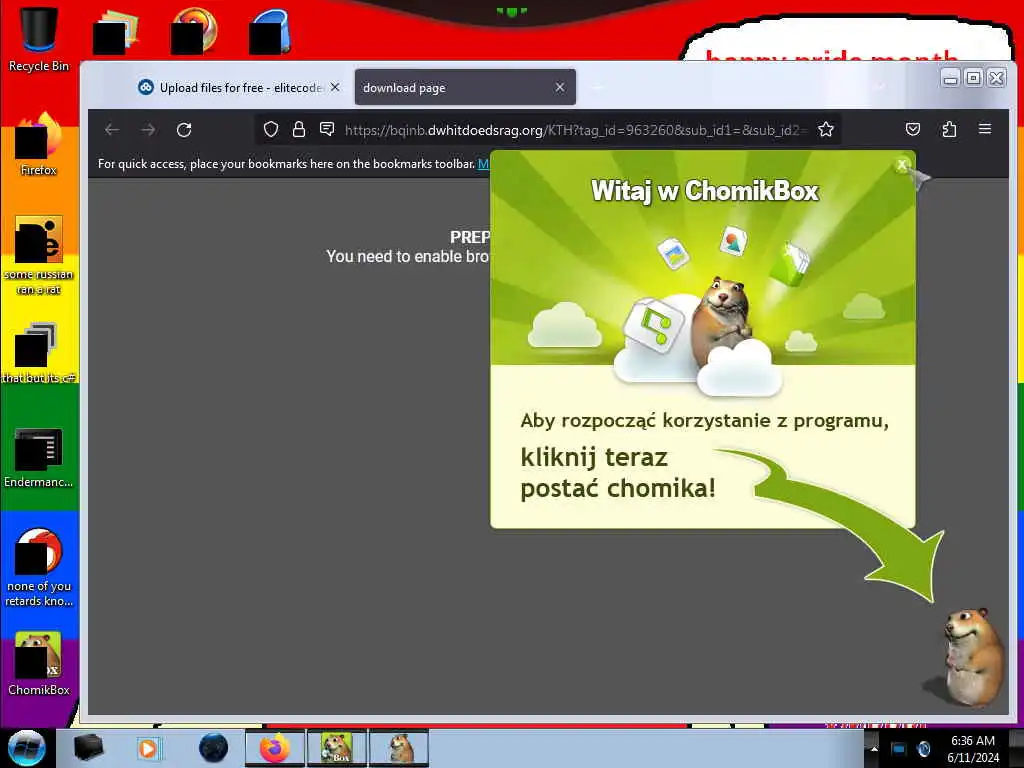Open the Firefox hamburger menu
The image size is (1024, 768).
pyautogui.click(x=985, y=129)
